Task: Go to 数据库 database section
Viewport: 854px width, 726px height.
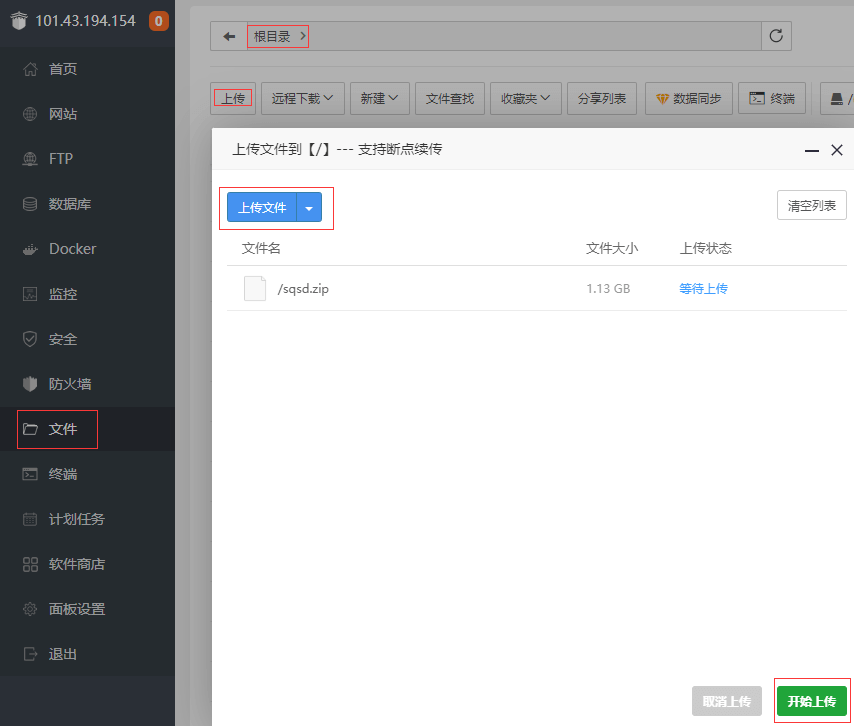Action: [x=70, y=204]
